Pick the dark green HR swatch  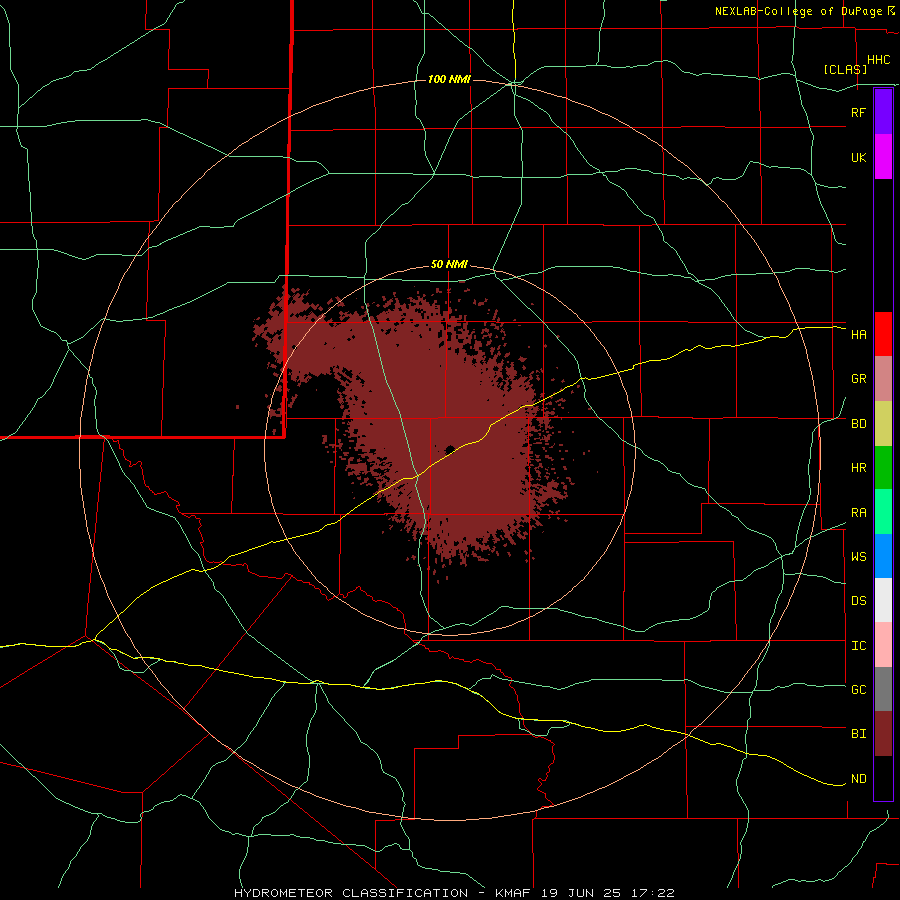[883, 467]
